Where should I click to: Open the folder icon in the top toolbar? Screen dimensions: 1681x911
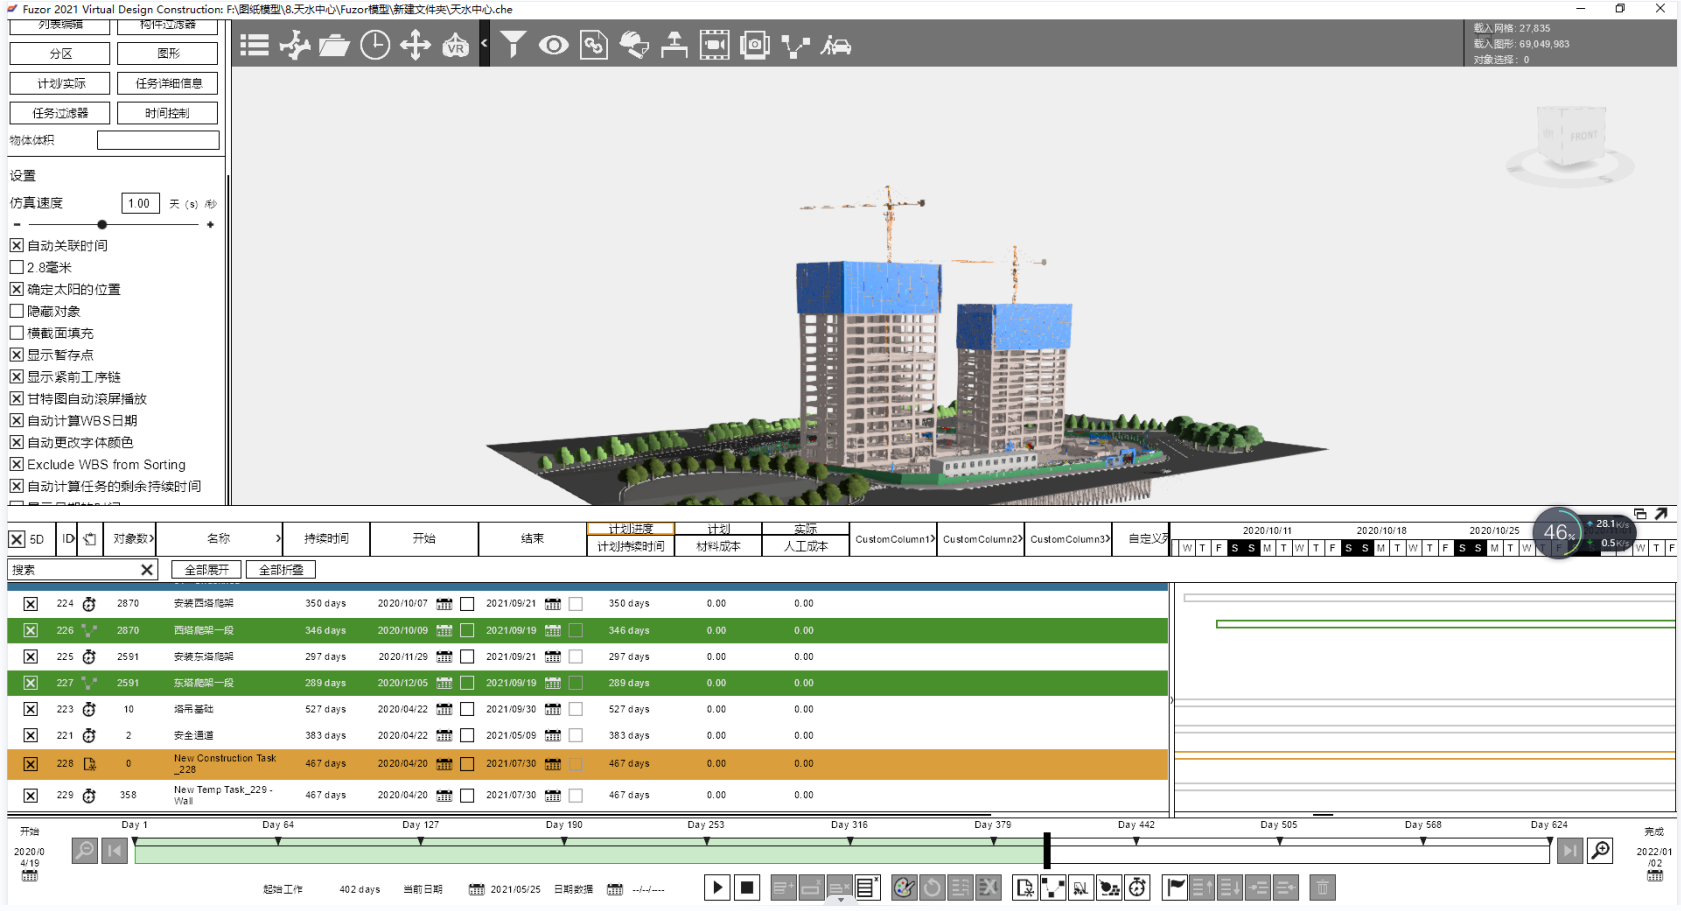pos(334,45)
